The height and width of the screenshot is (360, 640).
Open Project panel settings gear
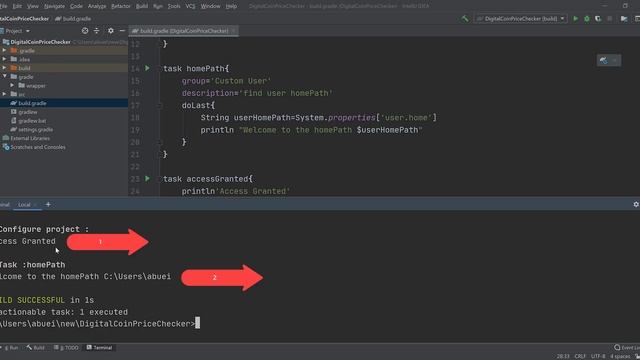[111, 31]
